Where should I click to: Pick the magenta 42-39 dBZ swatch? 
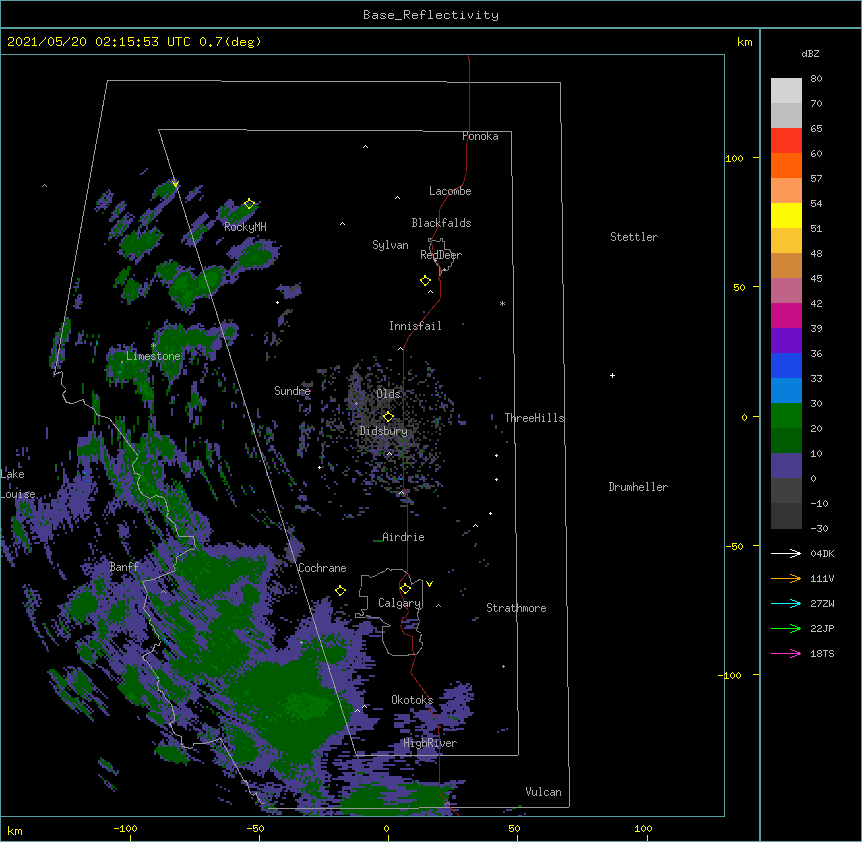[x=786, y=315]
